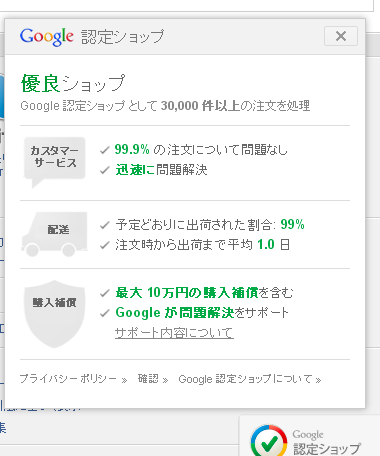Click the 配送 delivery truck icon

(54, 234)
